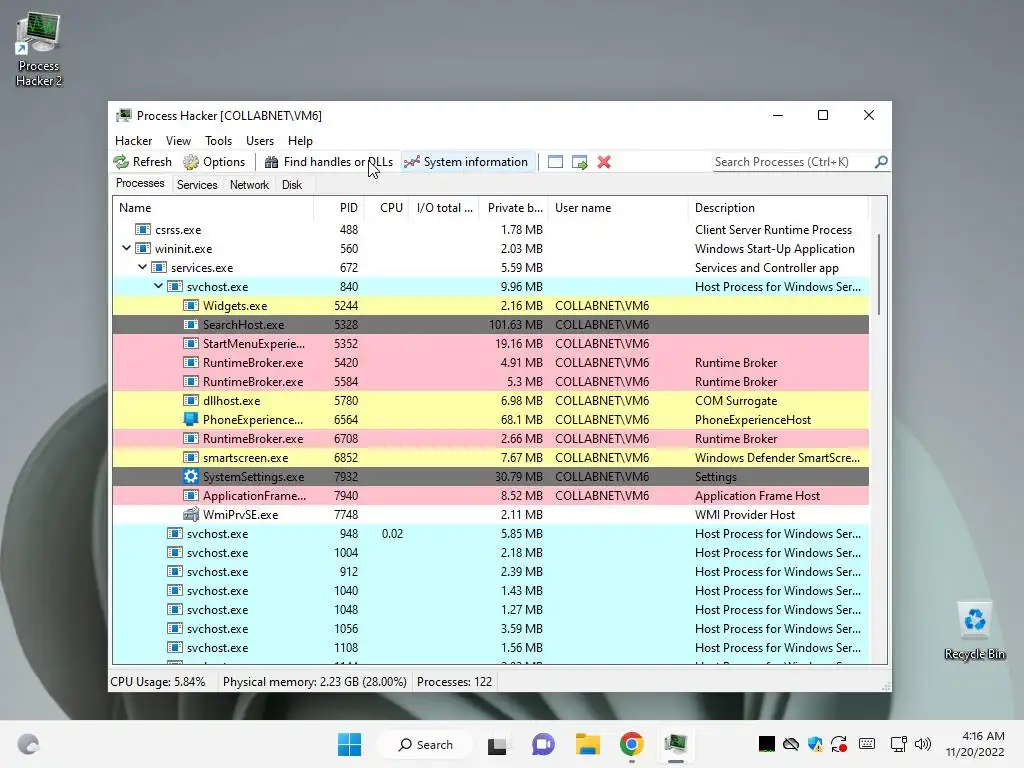Open Find handles or DLLs
This screenshot has height=768, width=1024.
tap(328, 162)
